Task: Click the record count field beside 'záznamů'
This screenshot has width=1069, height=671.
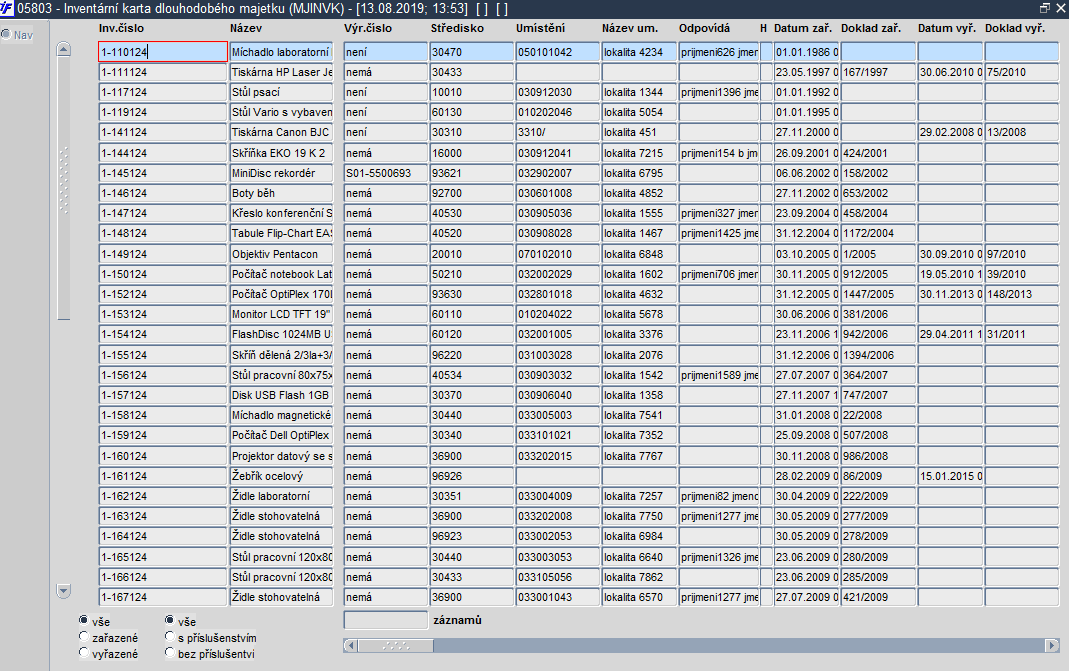Action: (386, 620)
